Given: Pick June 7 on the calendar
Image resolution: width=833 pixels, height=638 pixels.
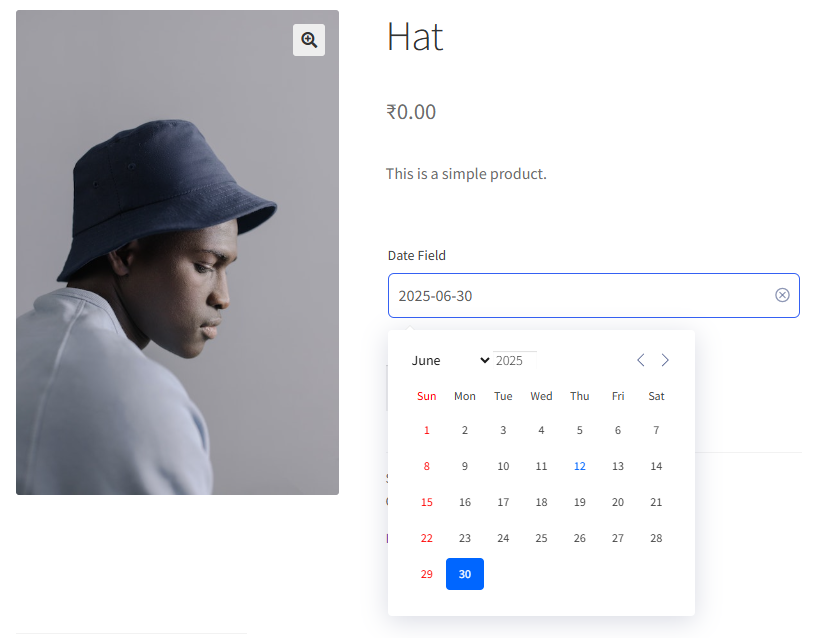Looking at the screenshot, I should 656,430.
